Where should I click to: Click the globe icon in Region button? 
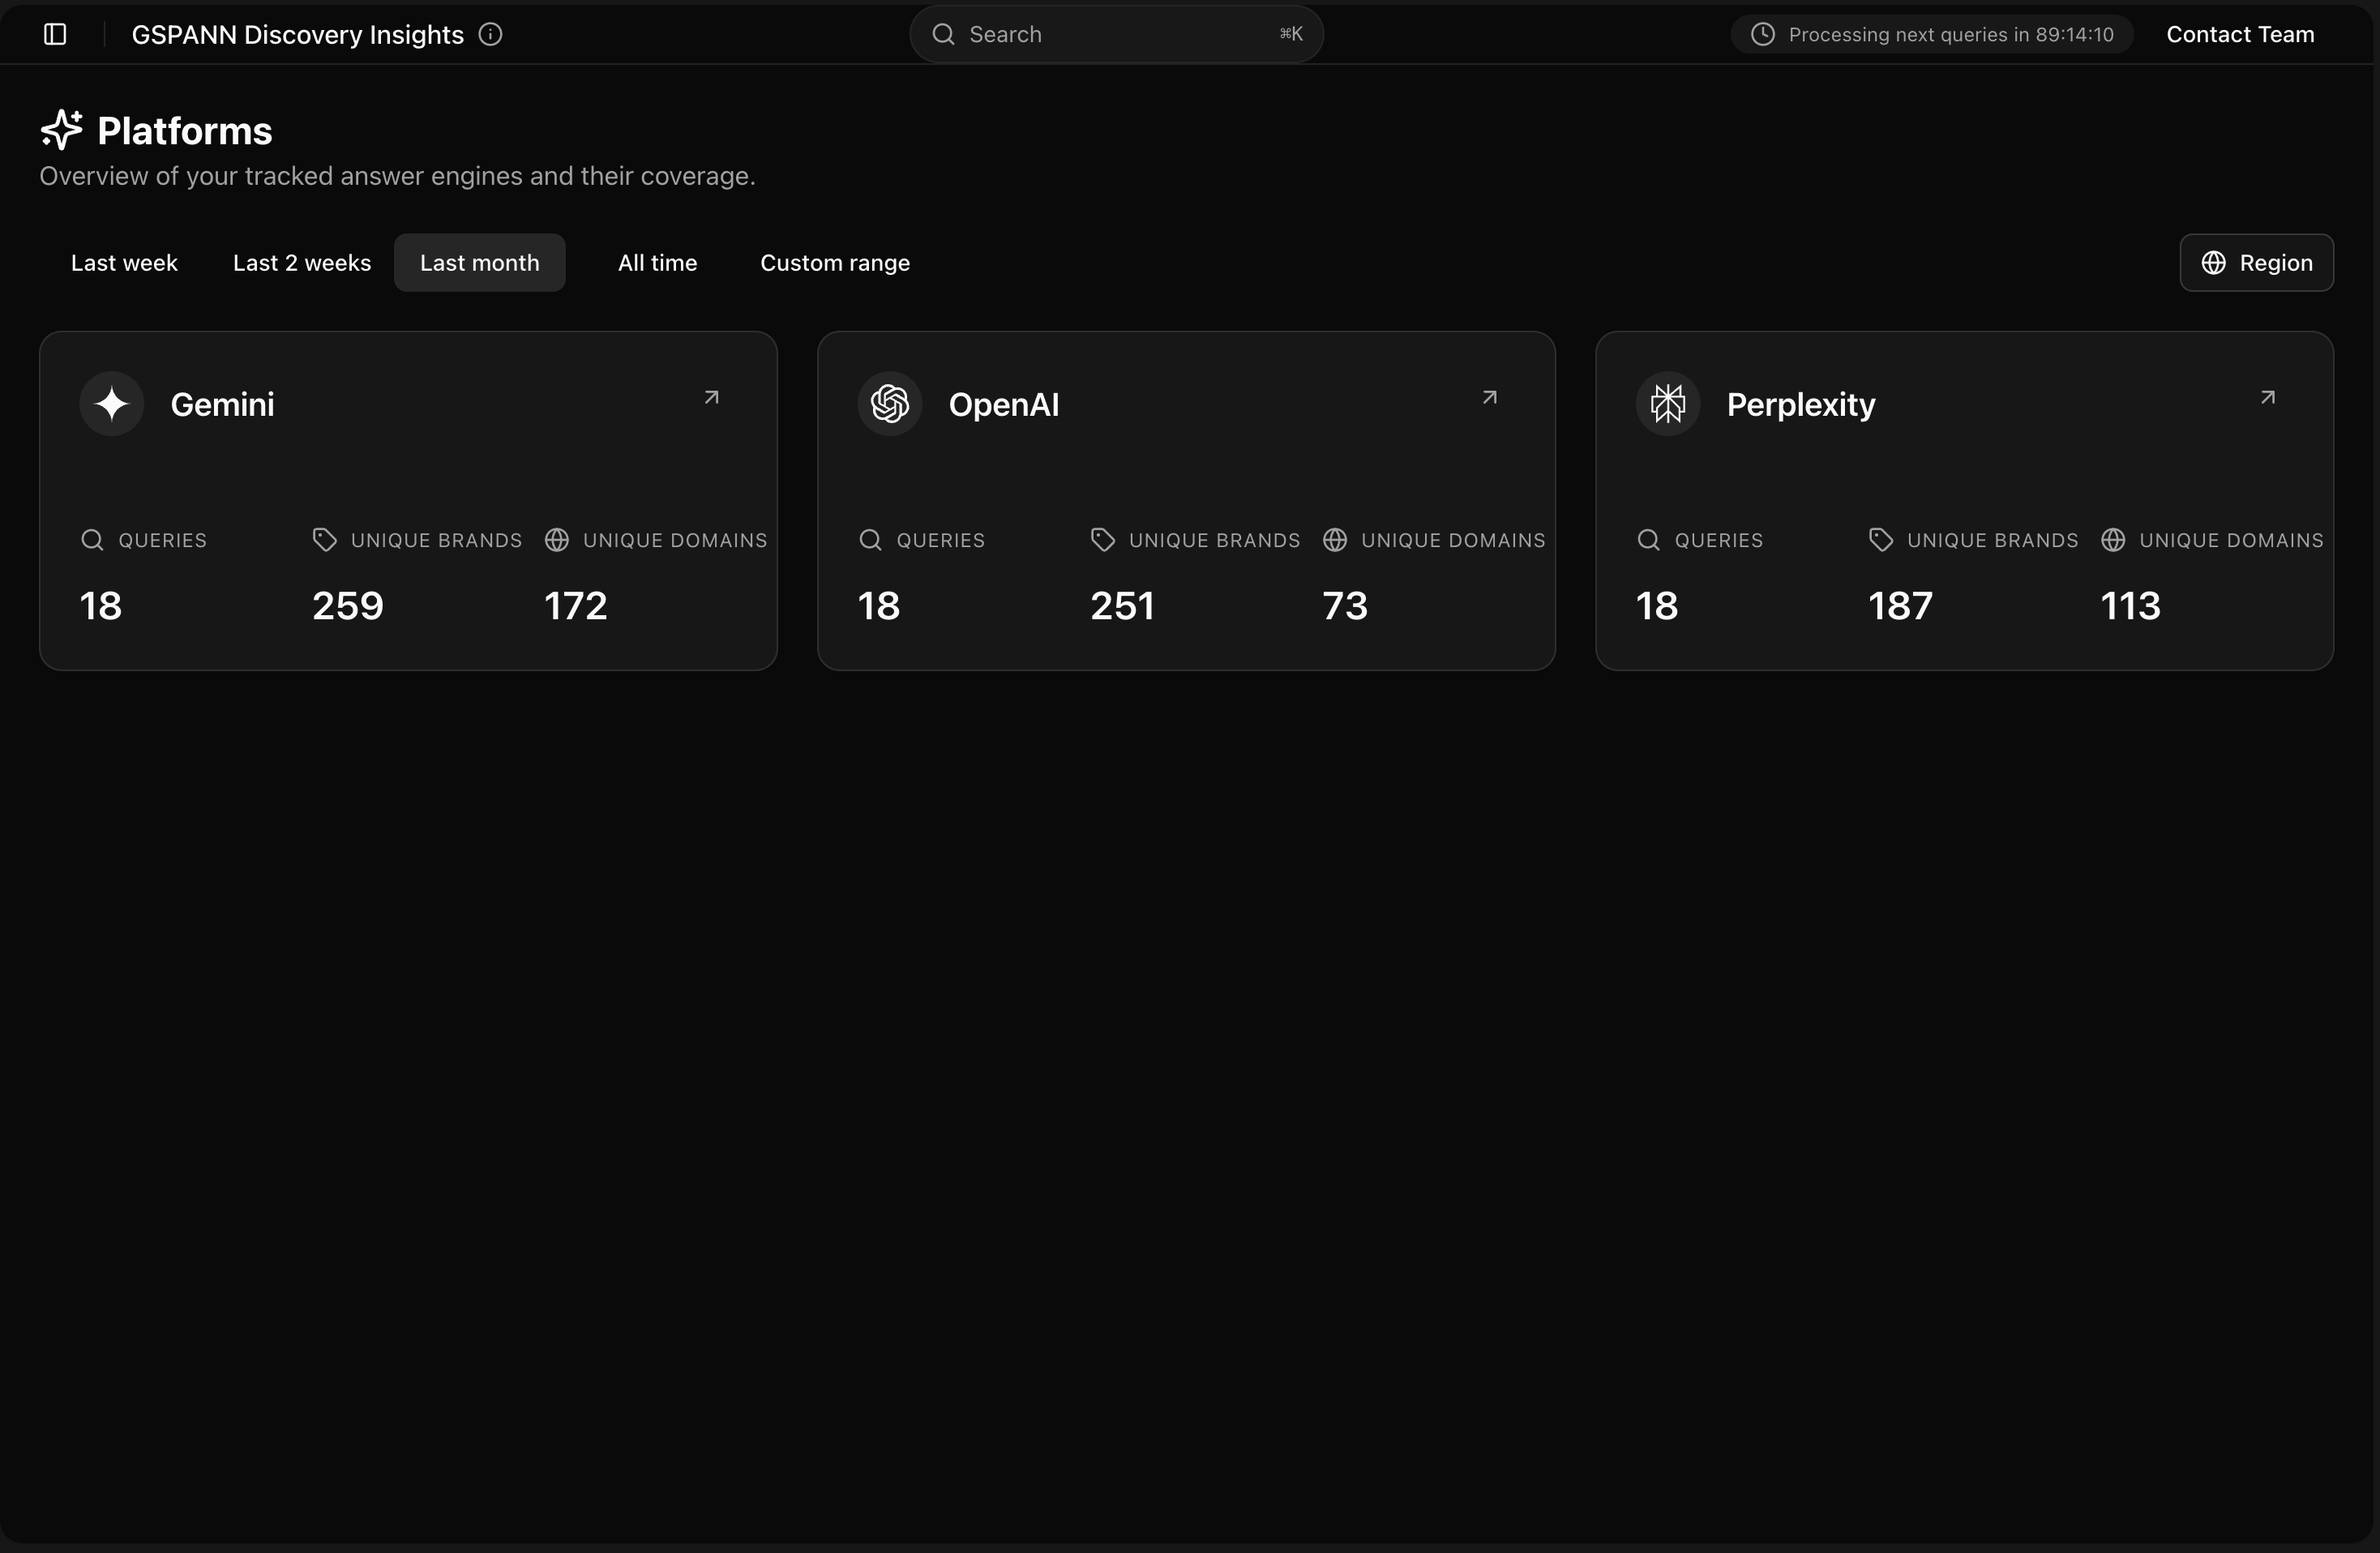pos(2214,263)
